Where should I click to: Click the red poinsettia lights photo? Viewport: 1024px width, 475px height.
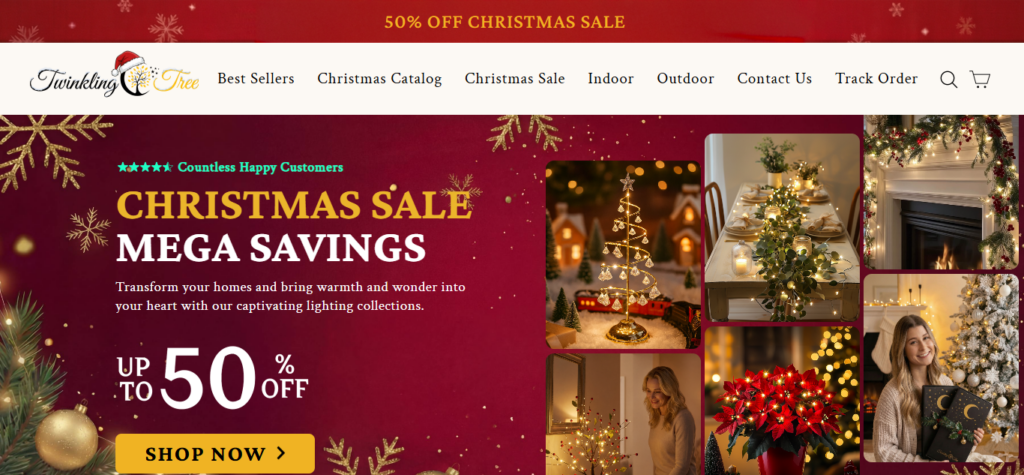click(x=782, y=401)
